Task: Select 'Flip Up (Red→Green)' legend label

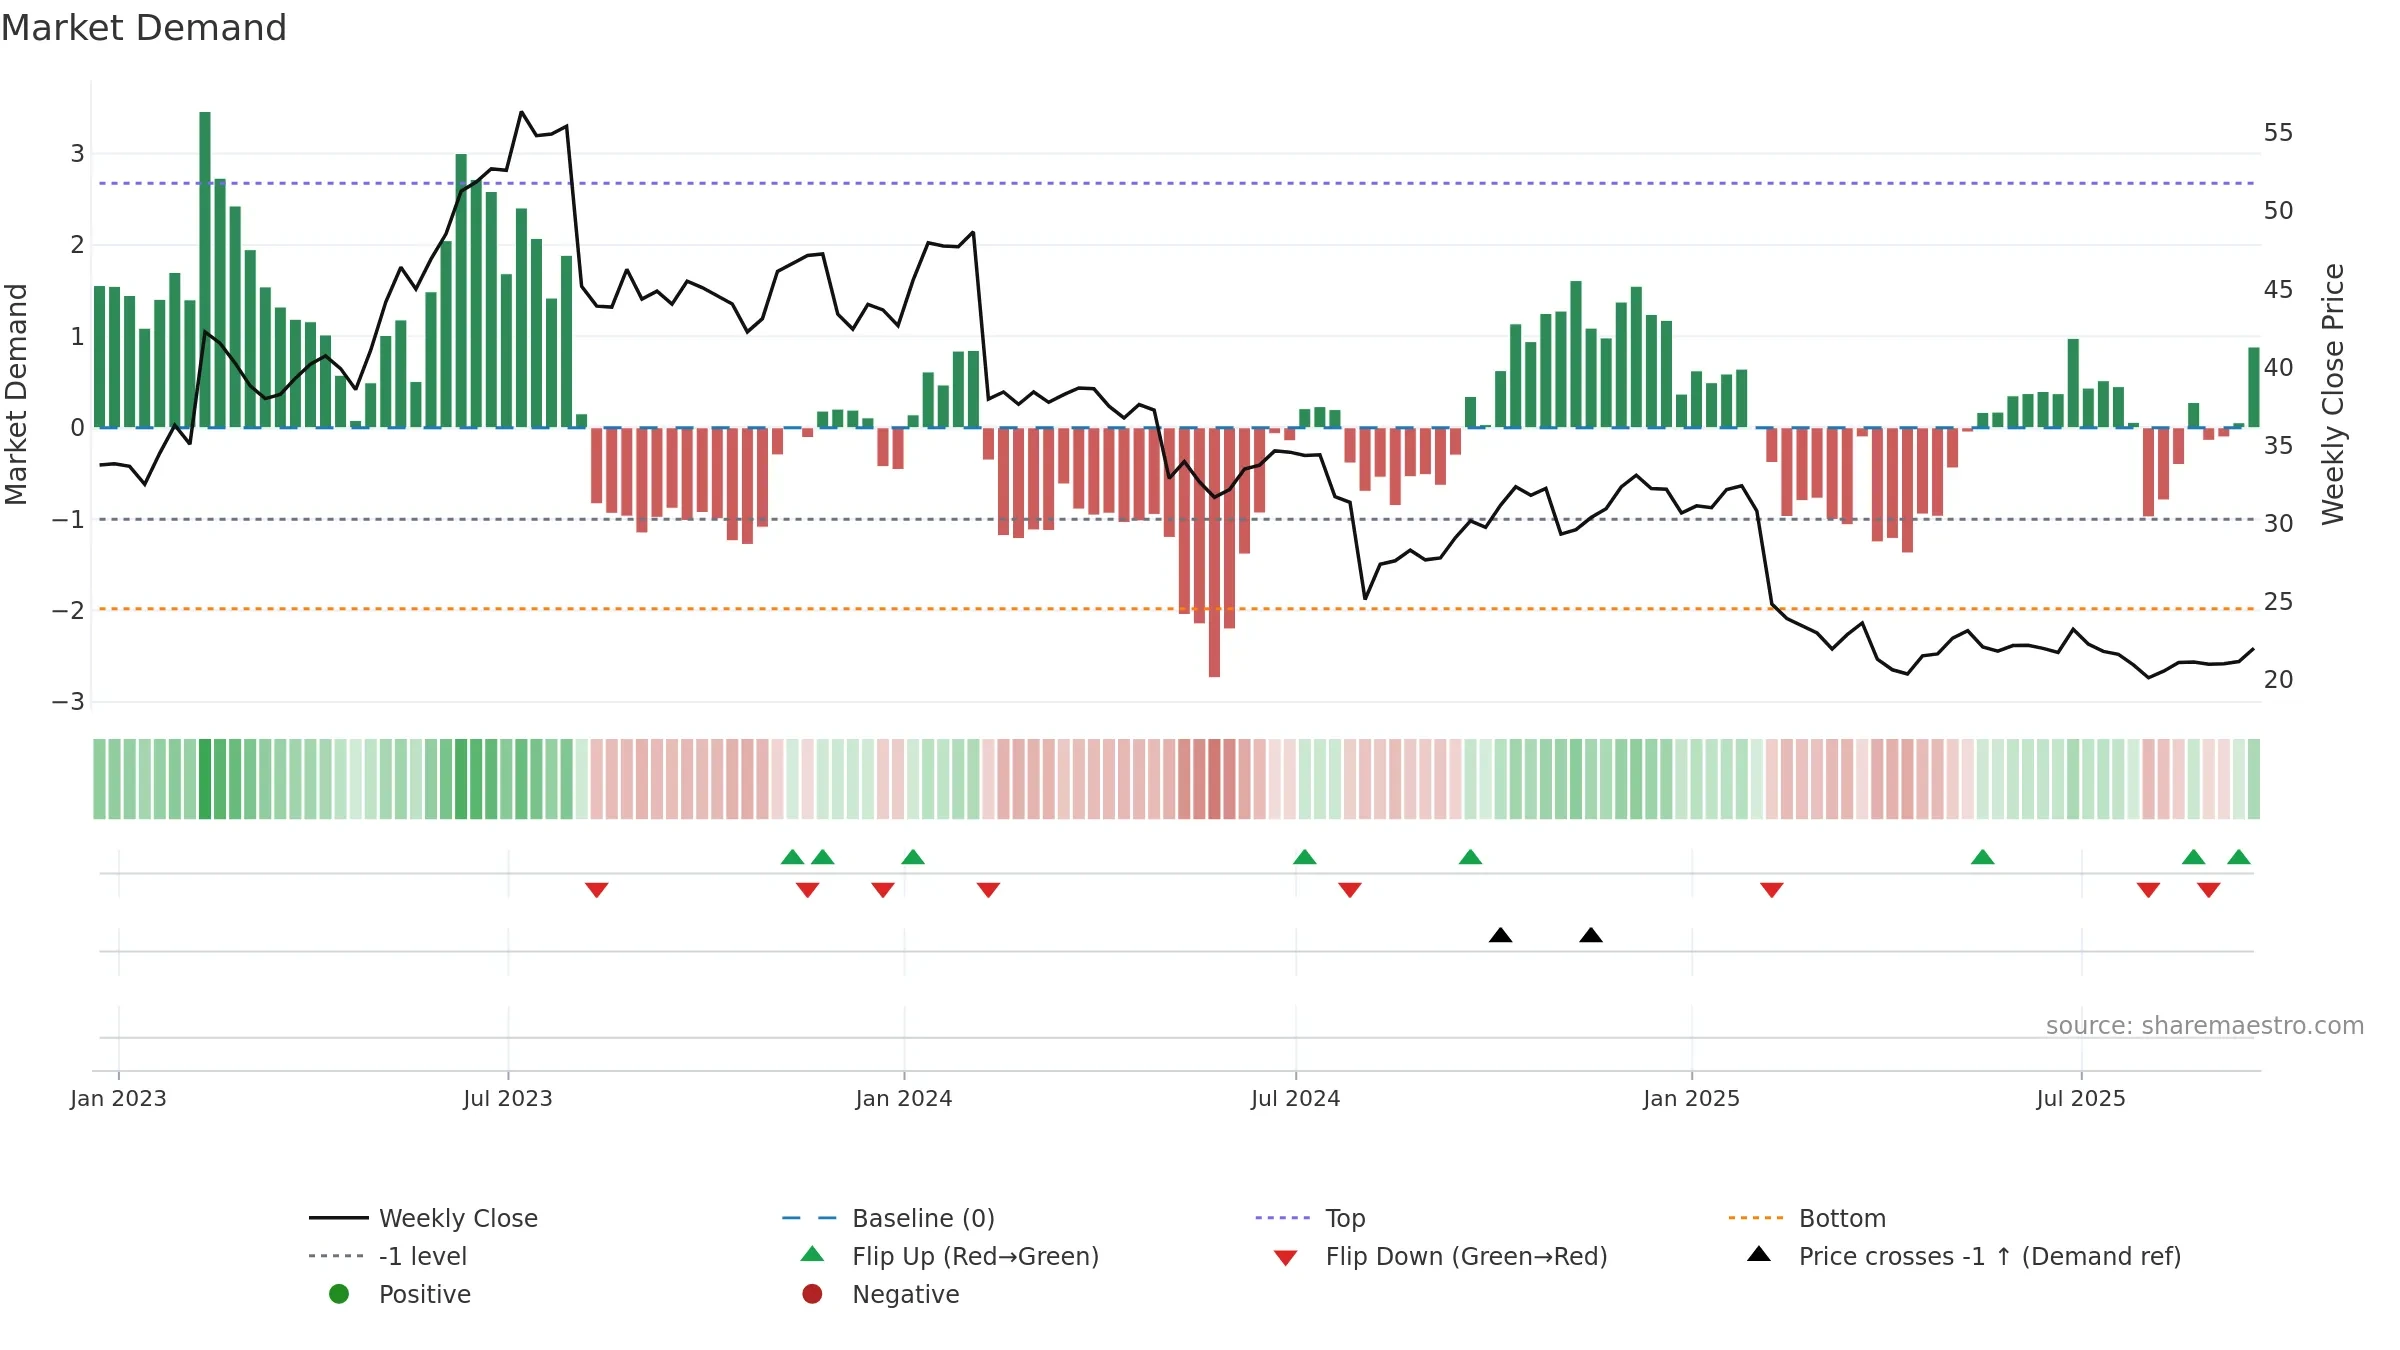Action: [x=975, y=1256]
